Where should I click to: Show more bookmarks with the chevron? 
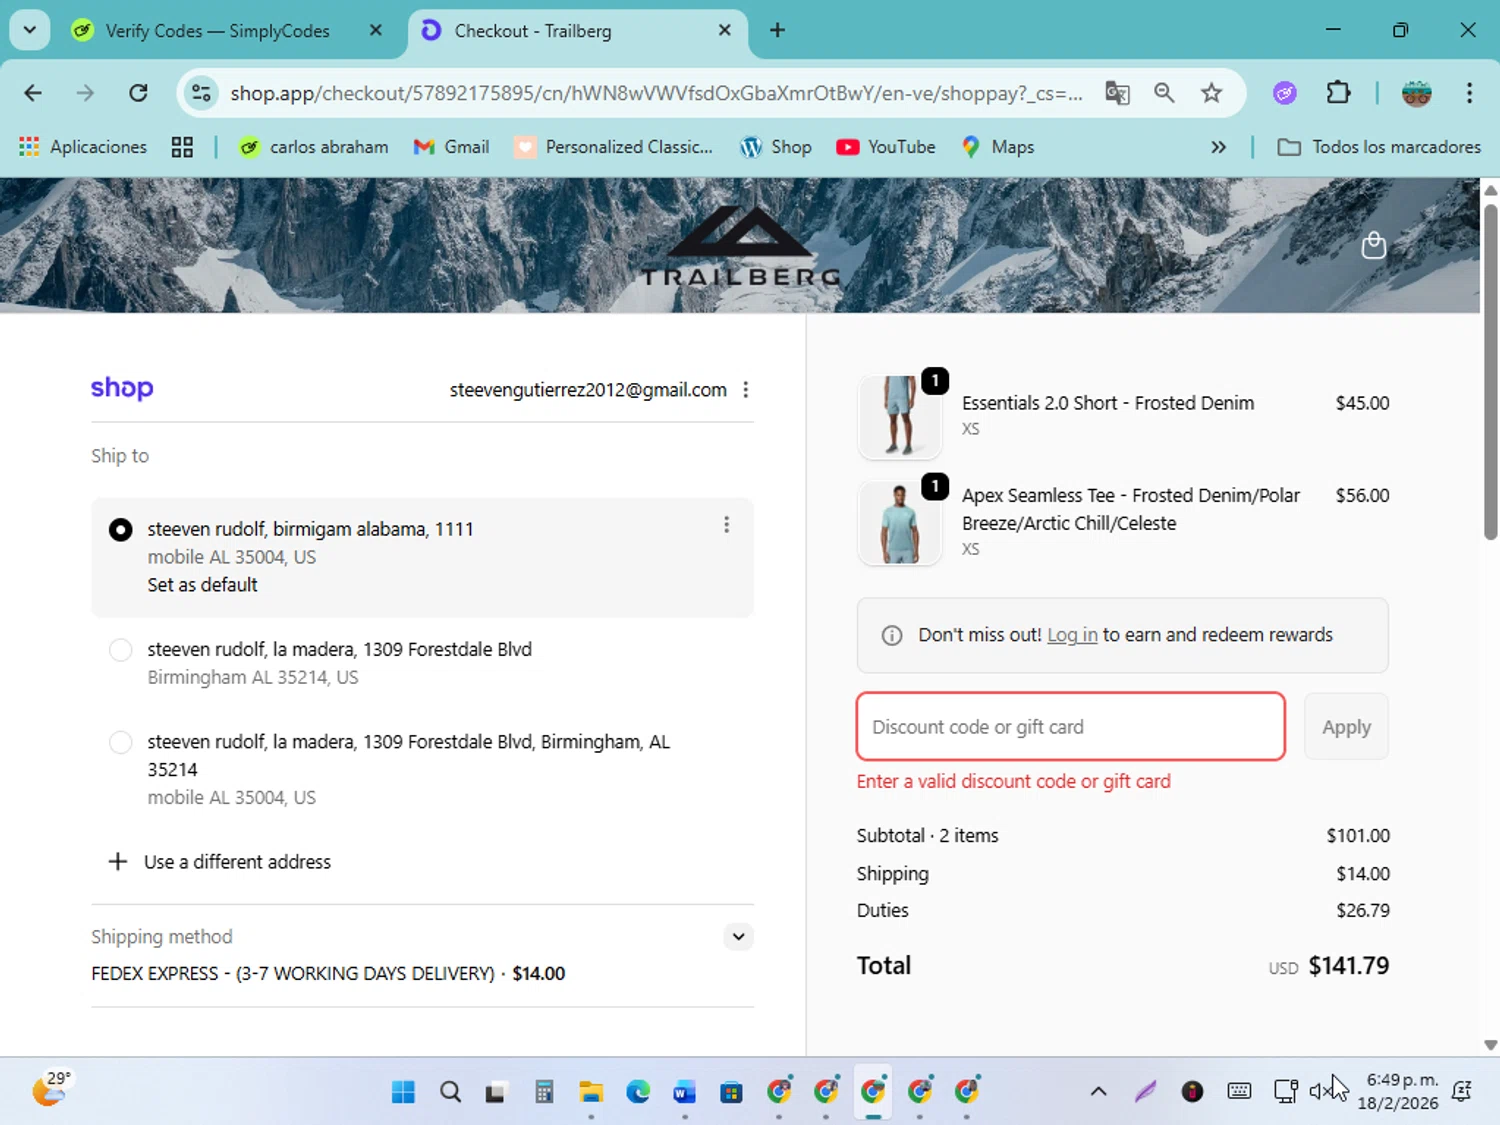(x=1218, y=147)
